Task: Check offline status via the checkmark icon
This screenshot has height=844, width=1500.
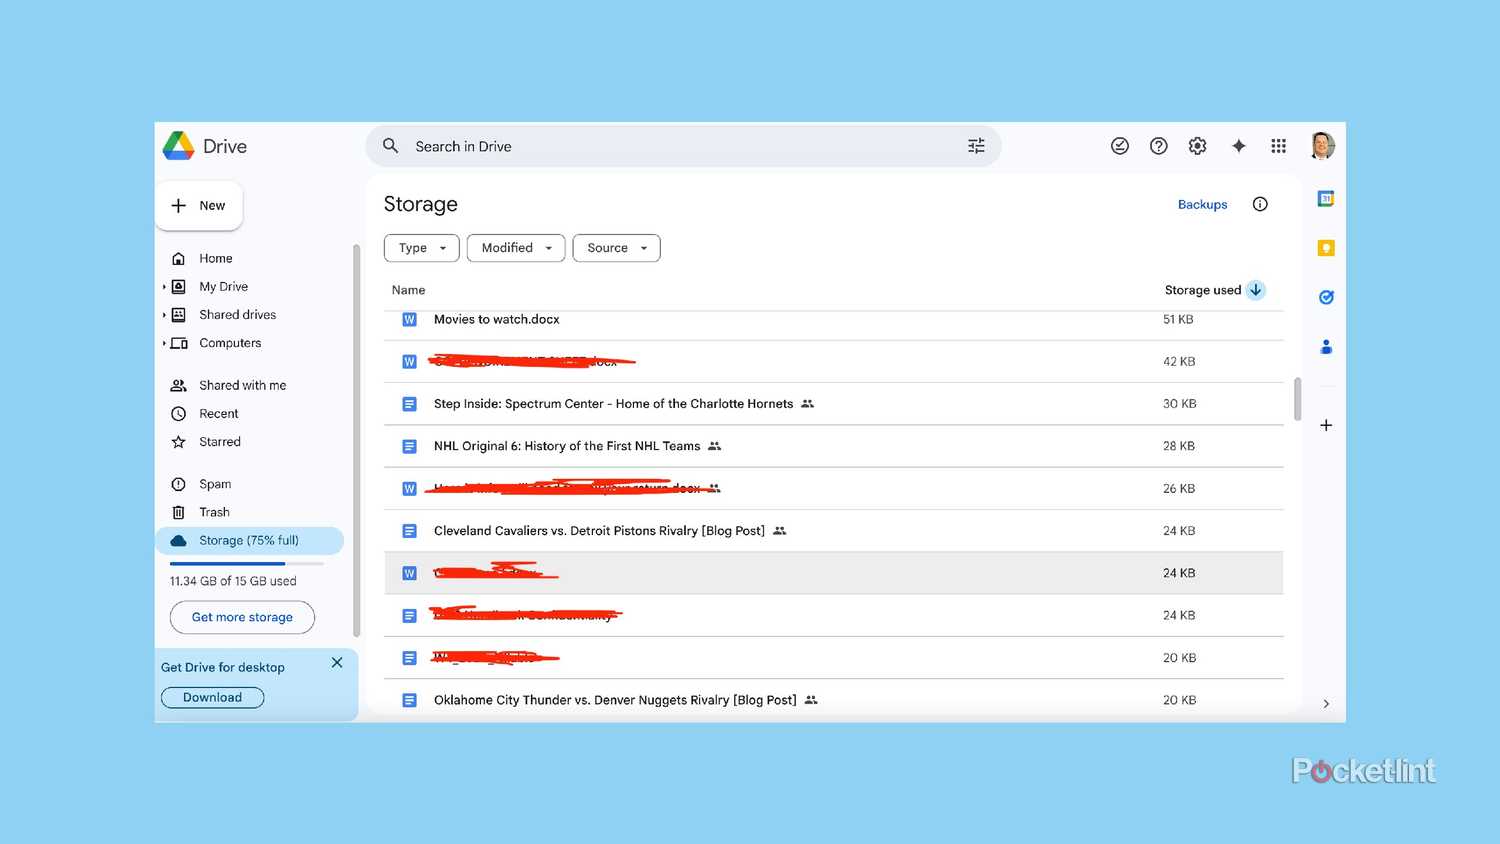Action: coord(1119,146)
